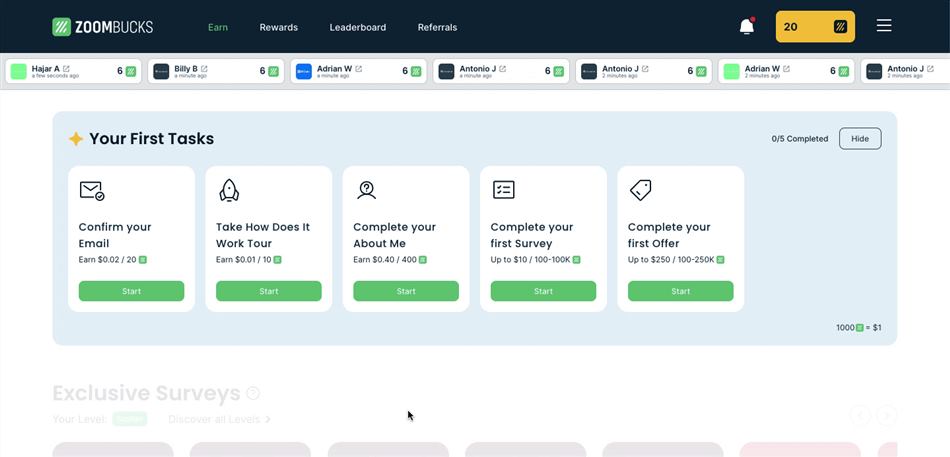Open the Rewards page
The image size is (950, 457).
pyautogui.click(x=279, y=27)
